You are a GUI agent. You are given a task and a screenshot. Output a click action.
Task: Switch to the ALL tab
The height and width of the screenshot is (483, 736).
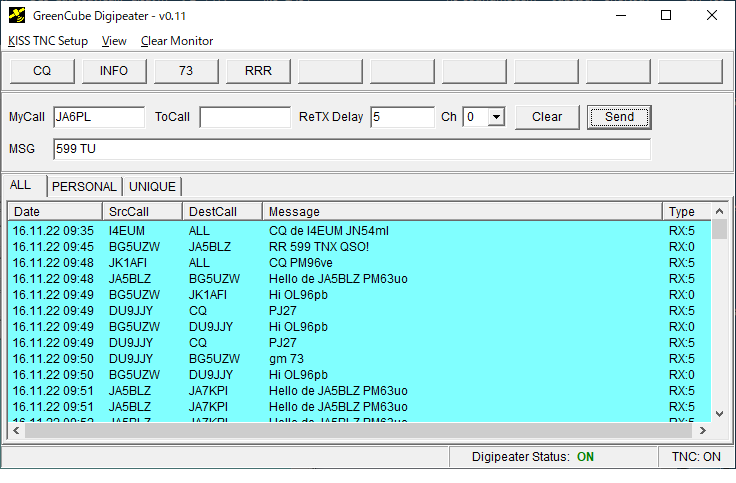24,185
